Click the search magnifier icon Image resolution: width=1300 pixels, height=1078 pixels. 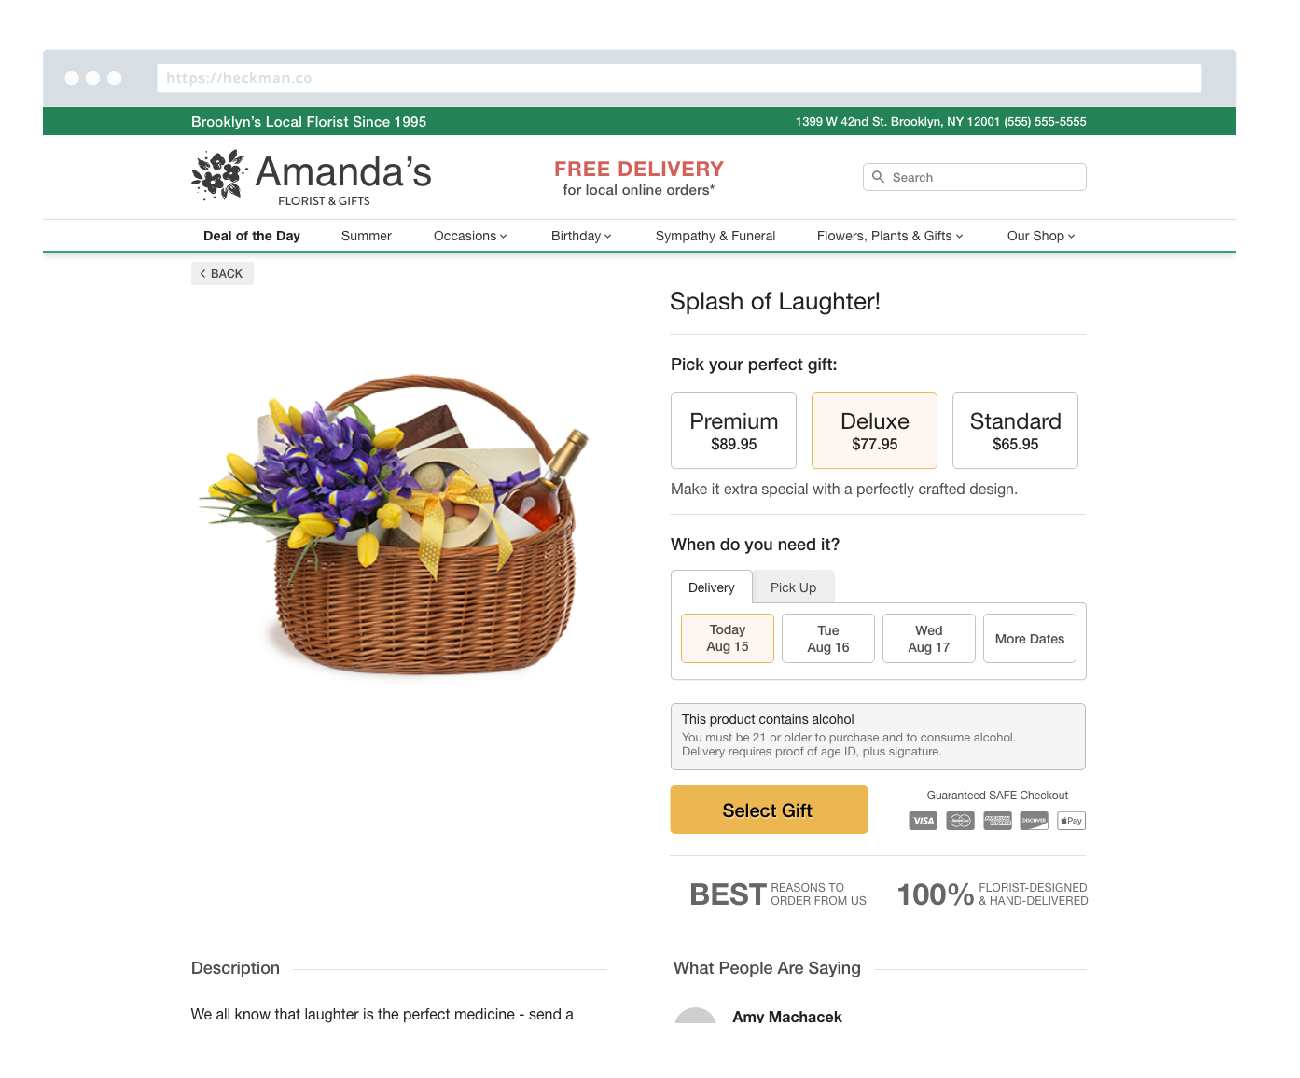tap(878, 177)
